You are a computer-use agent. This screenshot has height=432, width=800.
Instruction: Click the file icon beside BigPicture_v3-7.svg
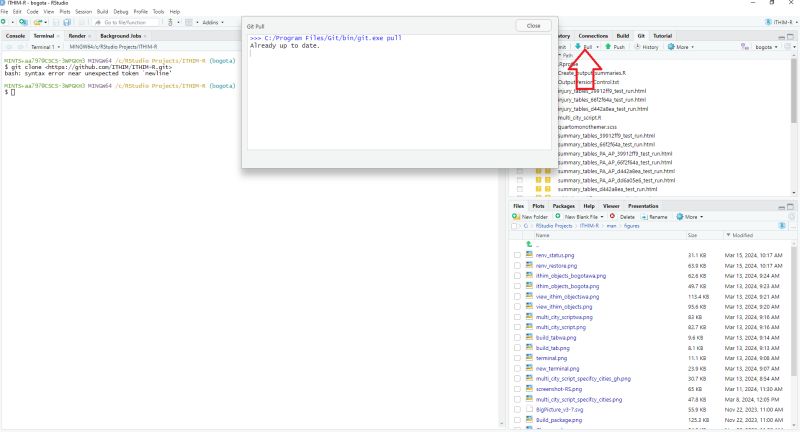click(x=529, y=409)
